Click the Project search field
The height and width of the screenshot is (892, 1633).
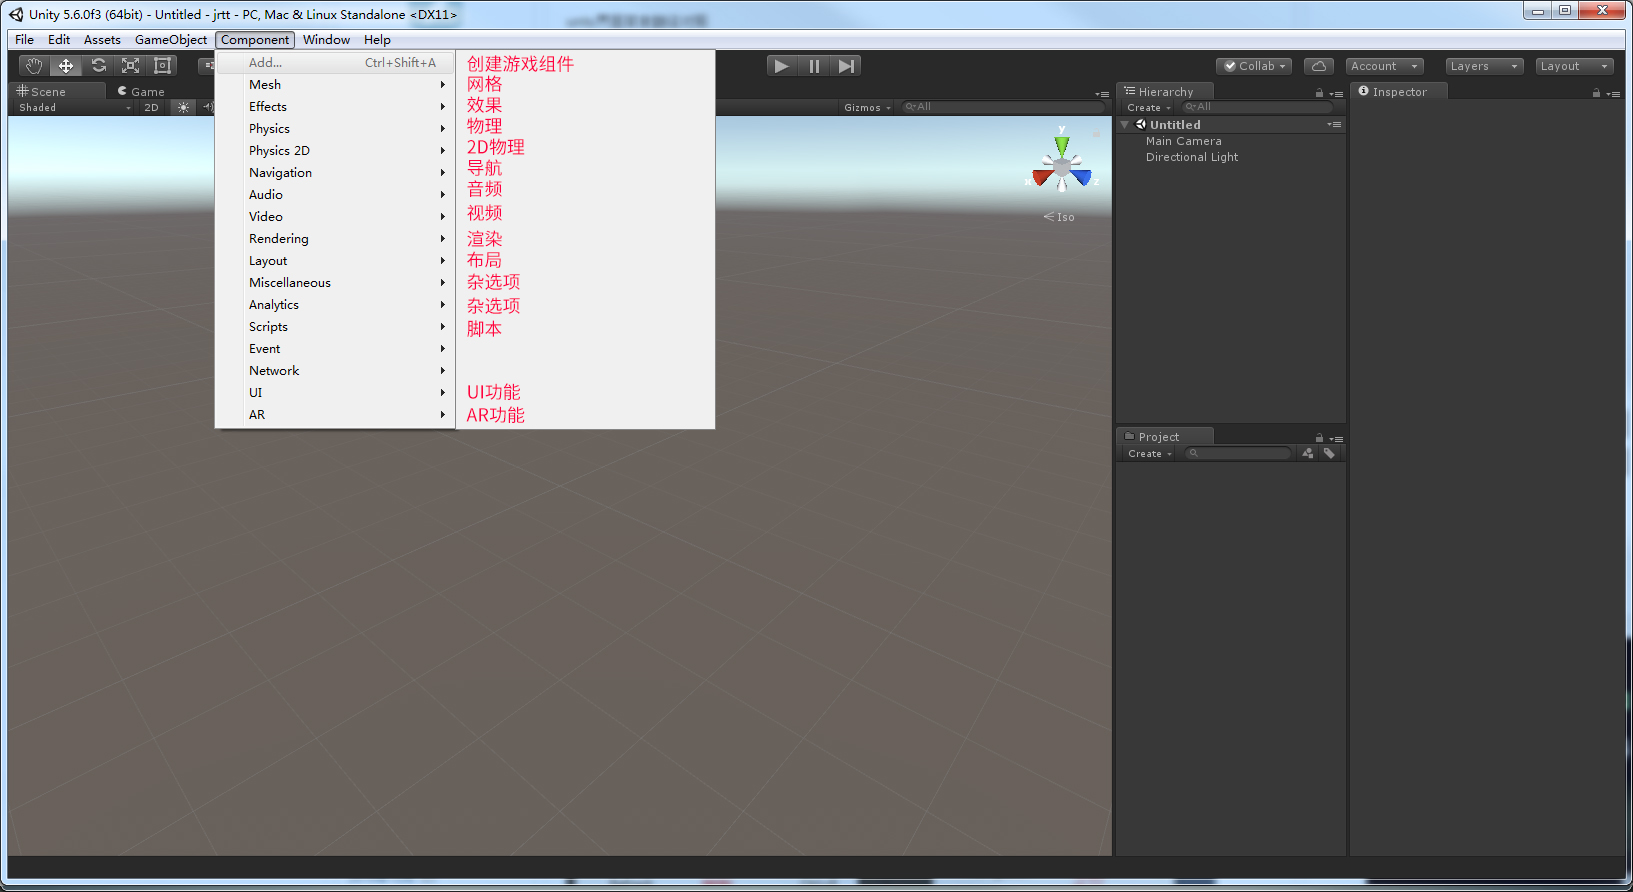[1238, 453]
